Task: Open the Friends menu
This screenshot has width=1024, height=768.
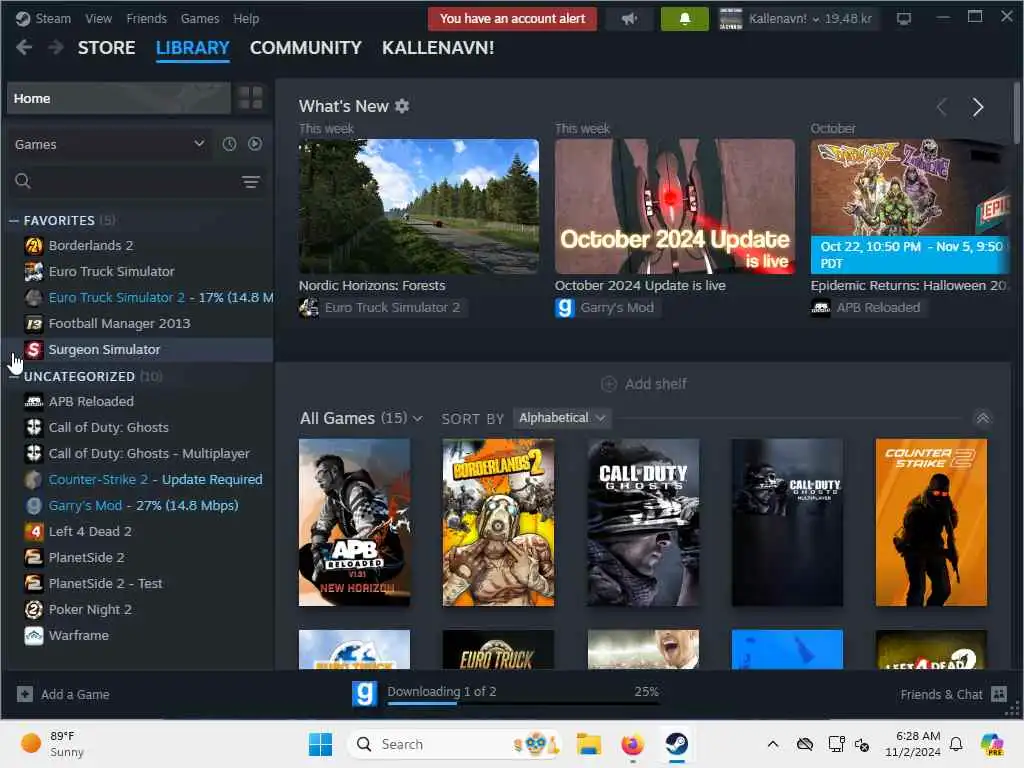Action: (x=146, y=18)
